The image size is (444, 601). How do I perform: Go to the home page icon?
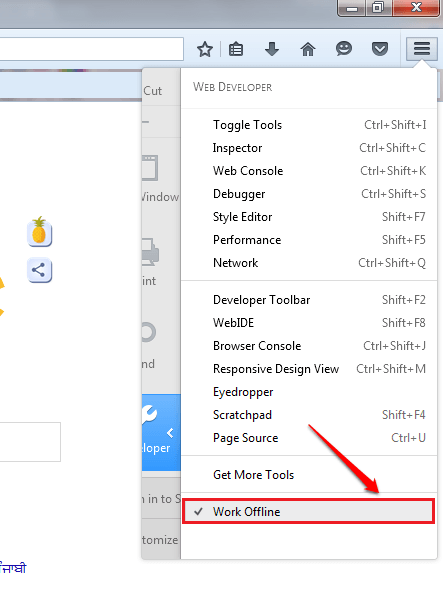(308, 49)
